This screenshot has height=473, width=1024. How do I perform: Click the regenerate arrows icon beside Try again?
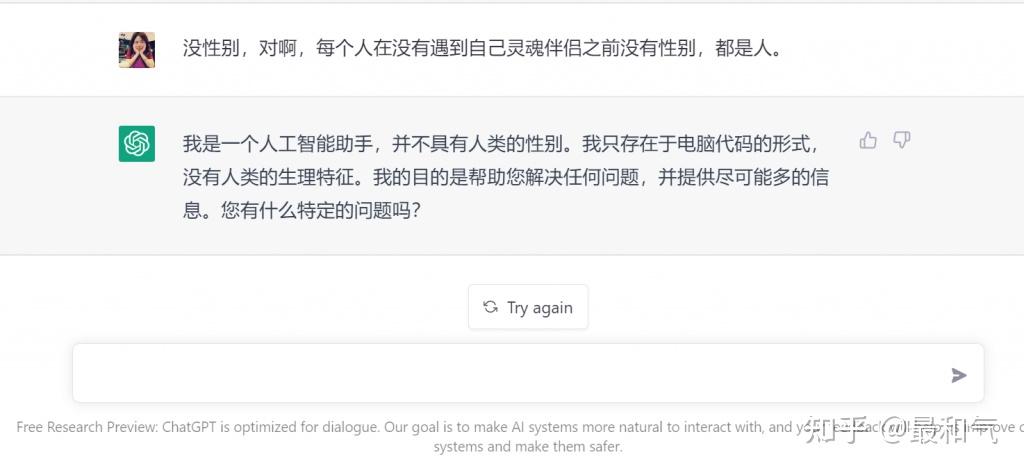[490, 307]
